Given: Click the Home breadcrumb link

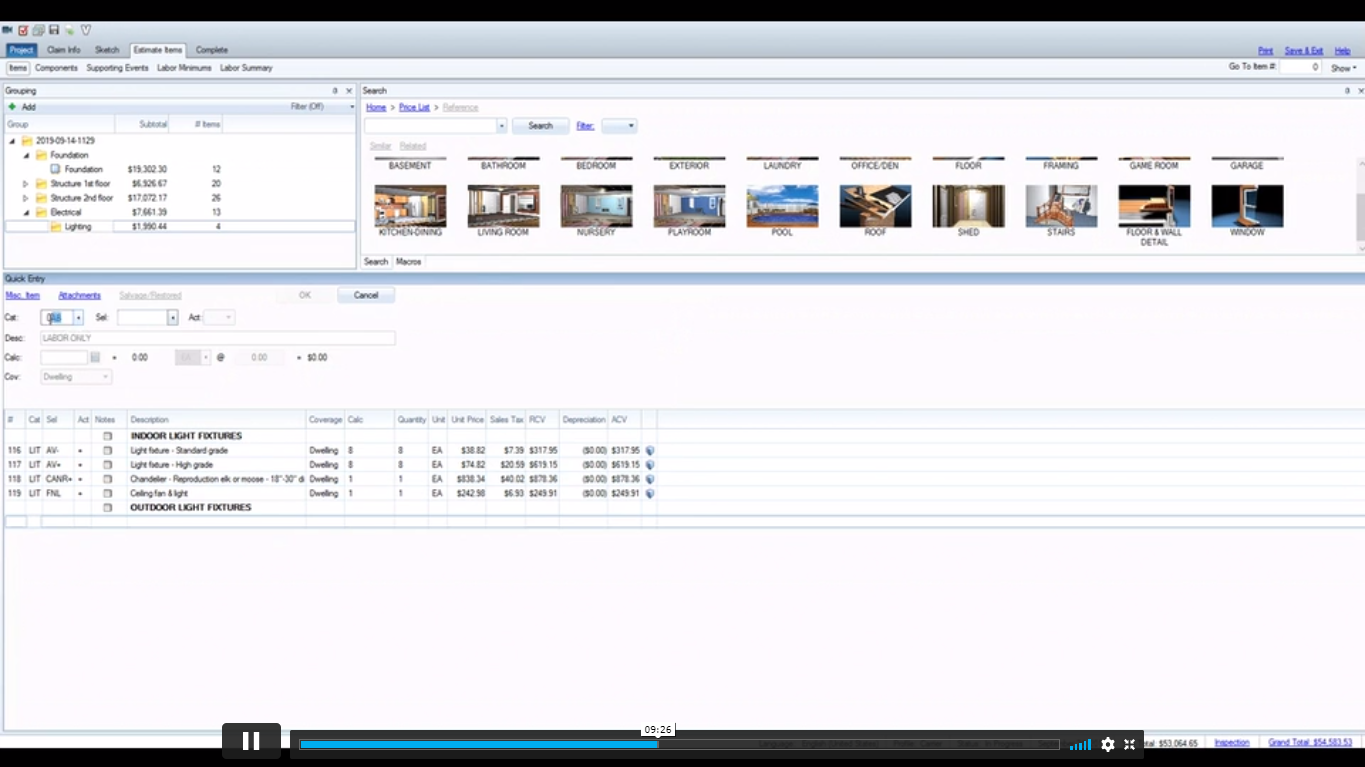Looking at the screenshot, I should [x=376, y=107].
